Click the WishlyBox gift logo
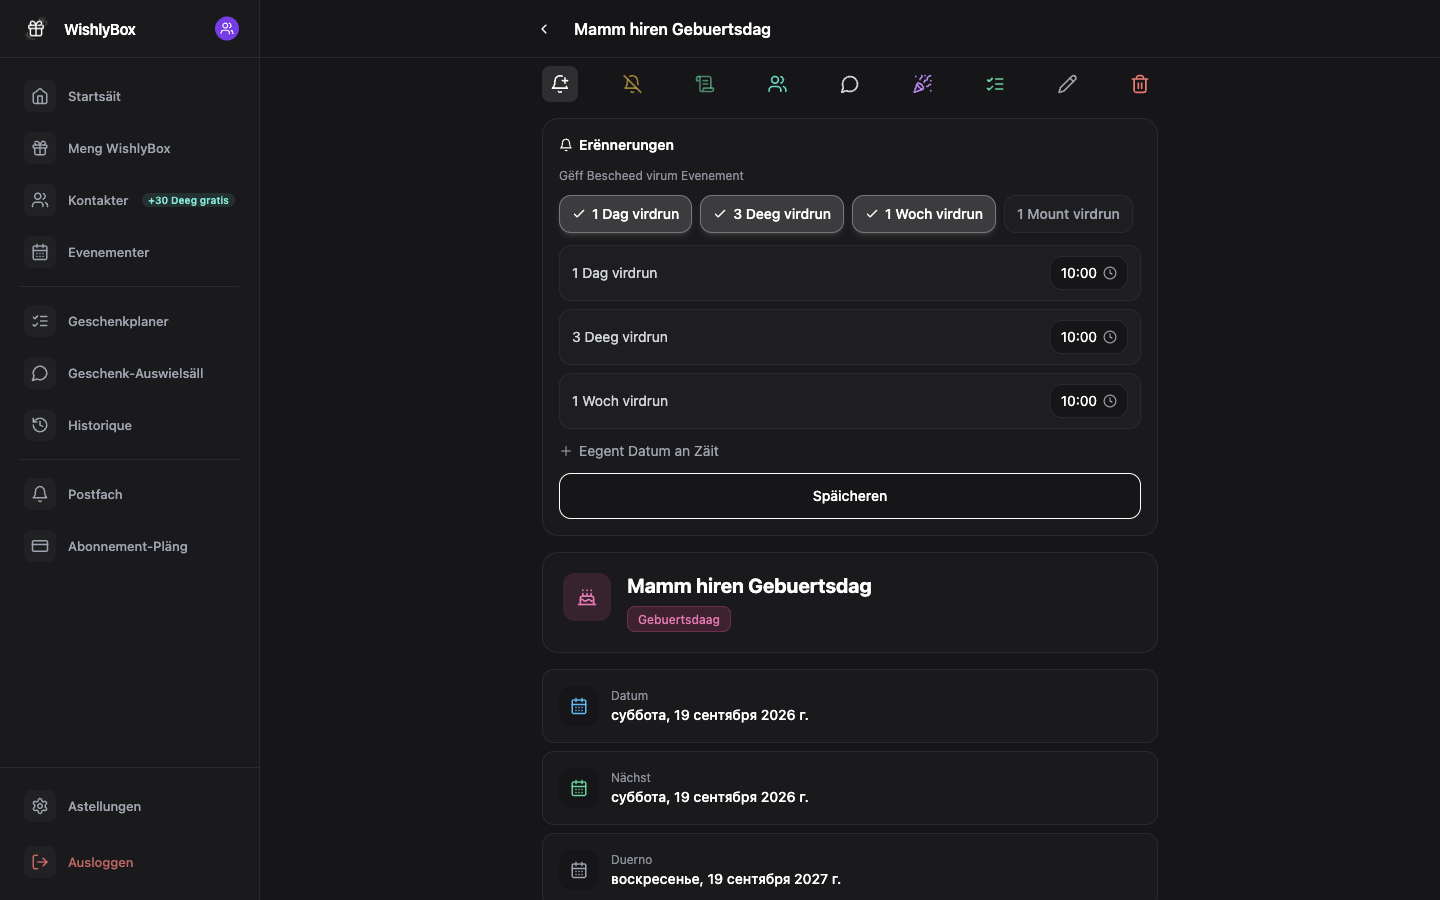Image resolution: width=1440 pixels, height=900 pixels. [36, 28]
